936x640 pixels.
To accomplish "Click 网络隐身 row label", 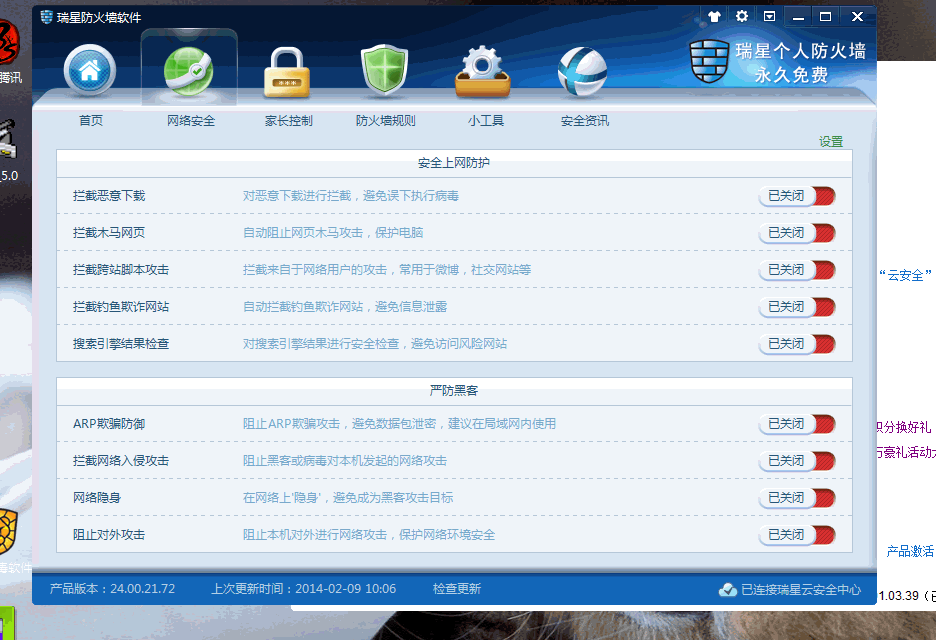I will coord(97,498).
